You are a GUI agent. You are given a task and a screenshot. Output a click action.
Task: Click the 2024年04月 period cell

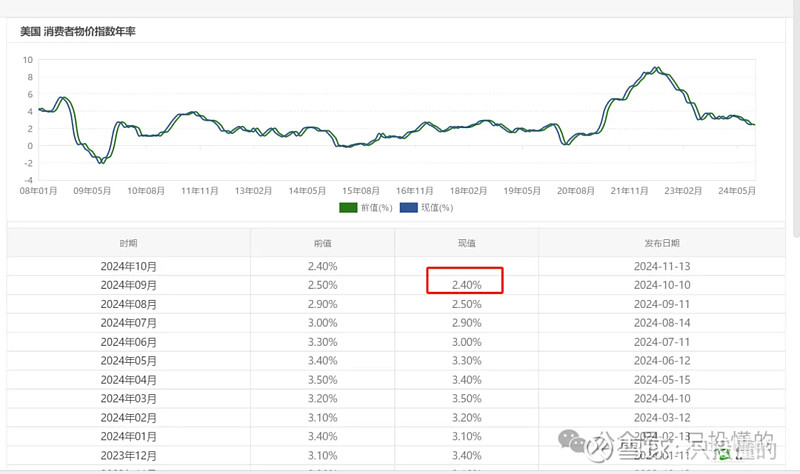pos(129,380)
